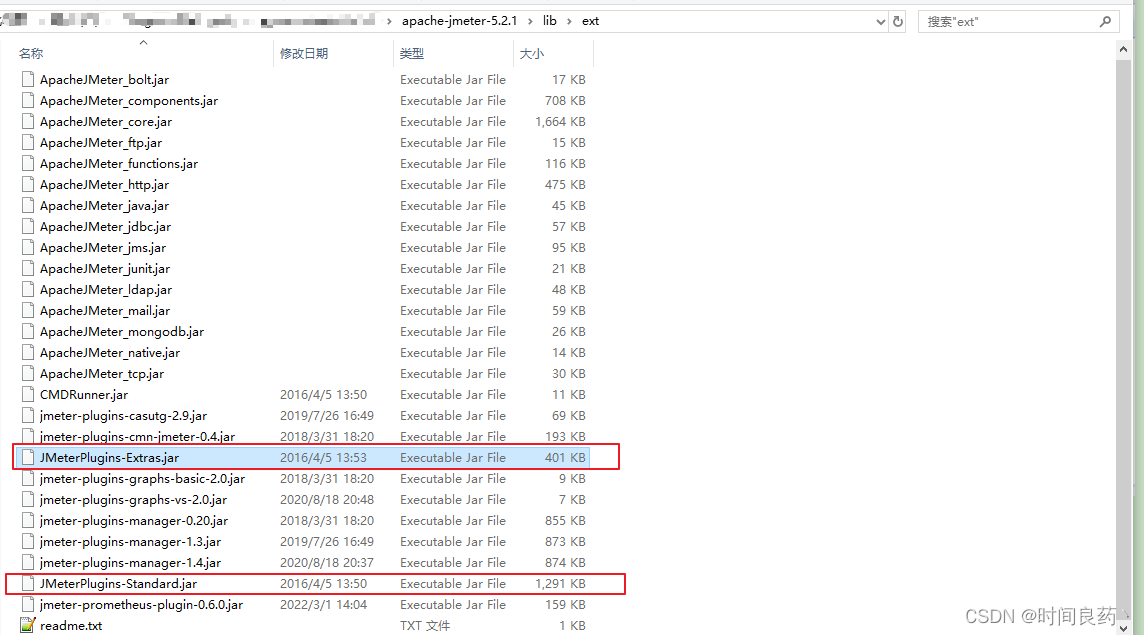
Task: Click the file icon of jmeter-plugins-casutg-2.9.jar
Action: (x=28, y=416)
